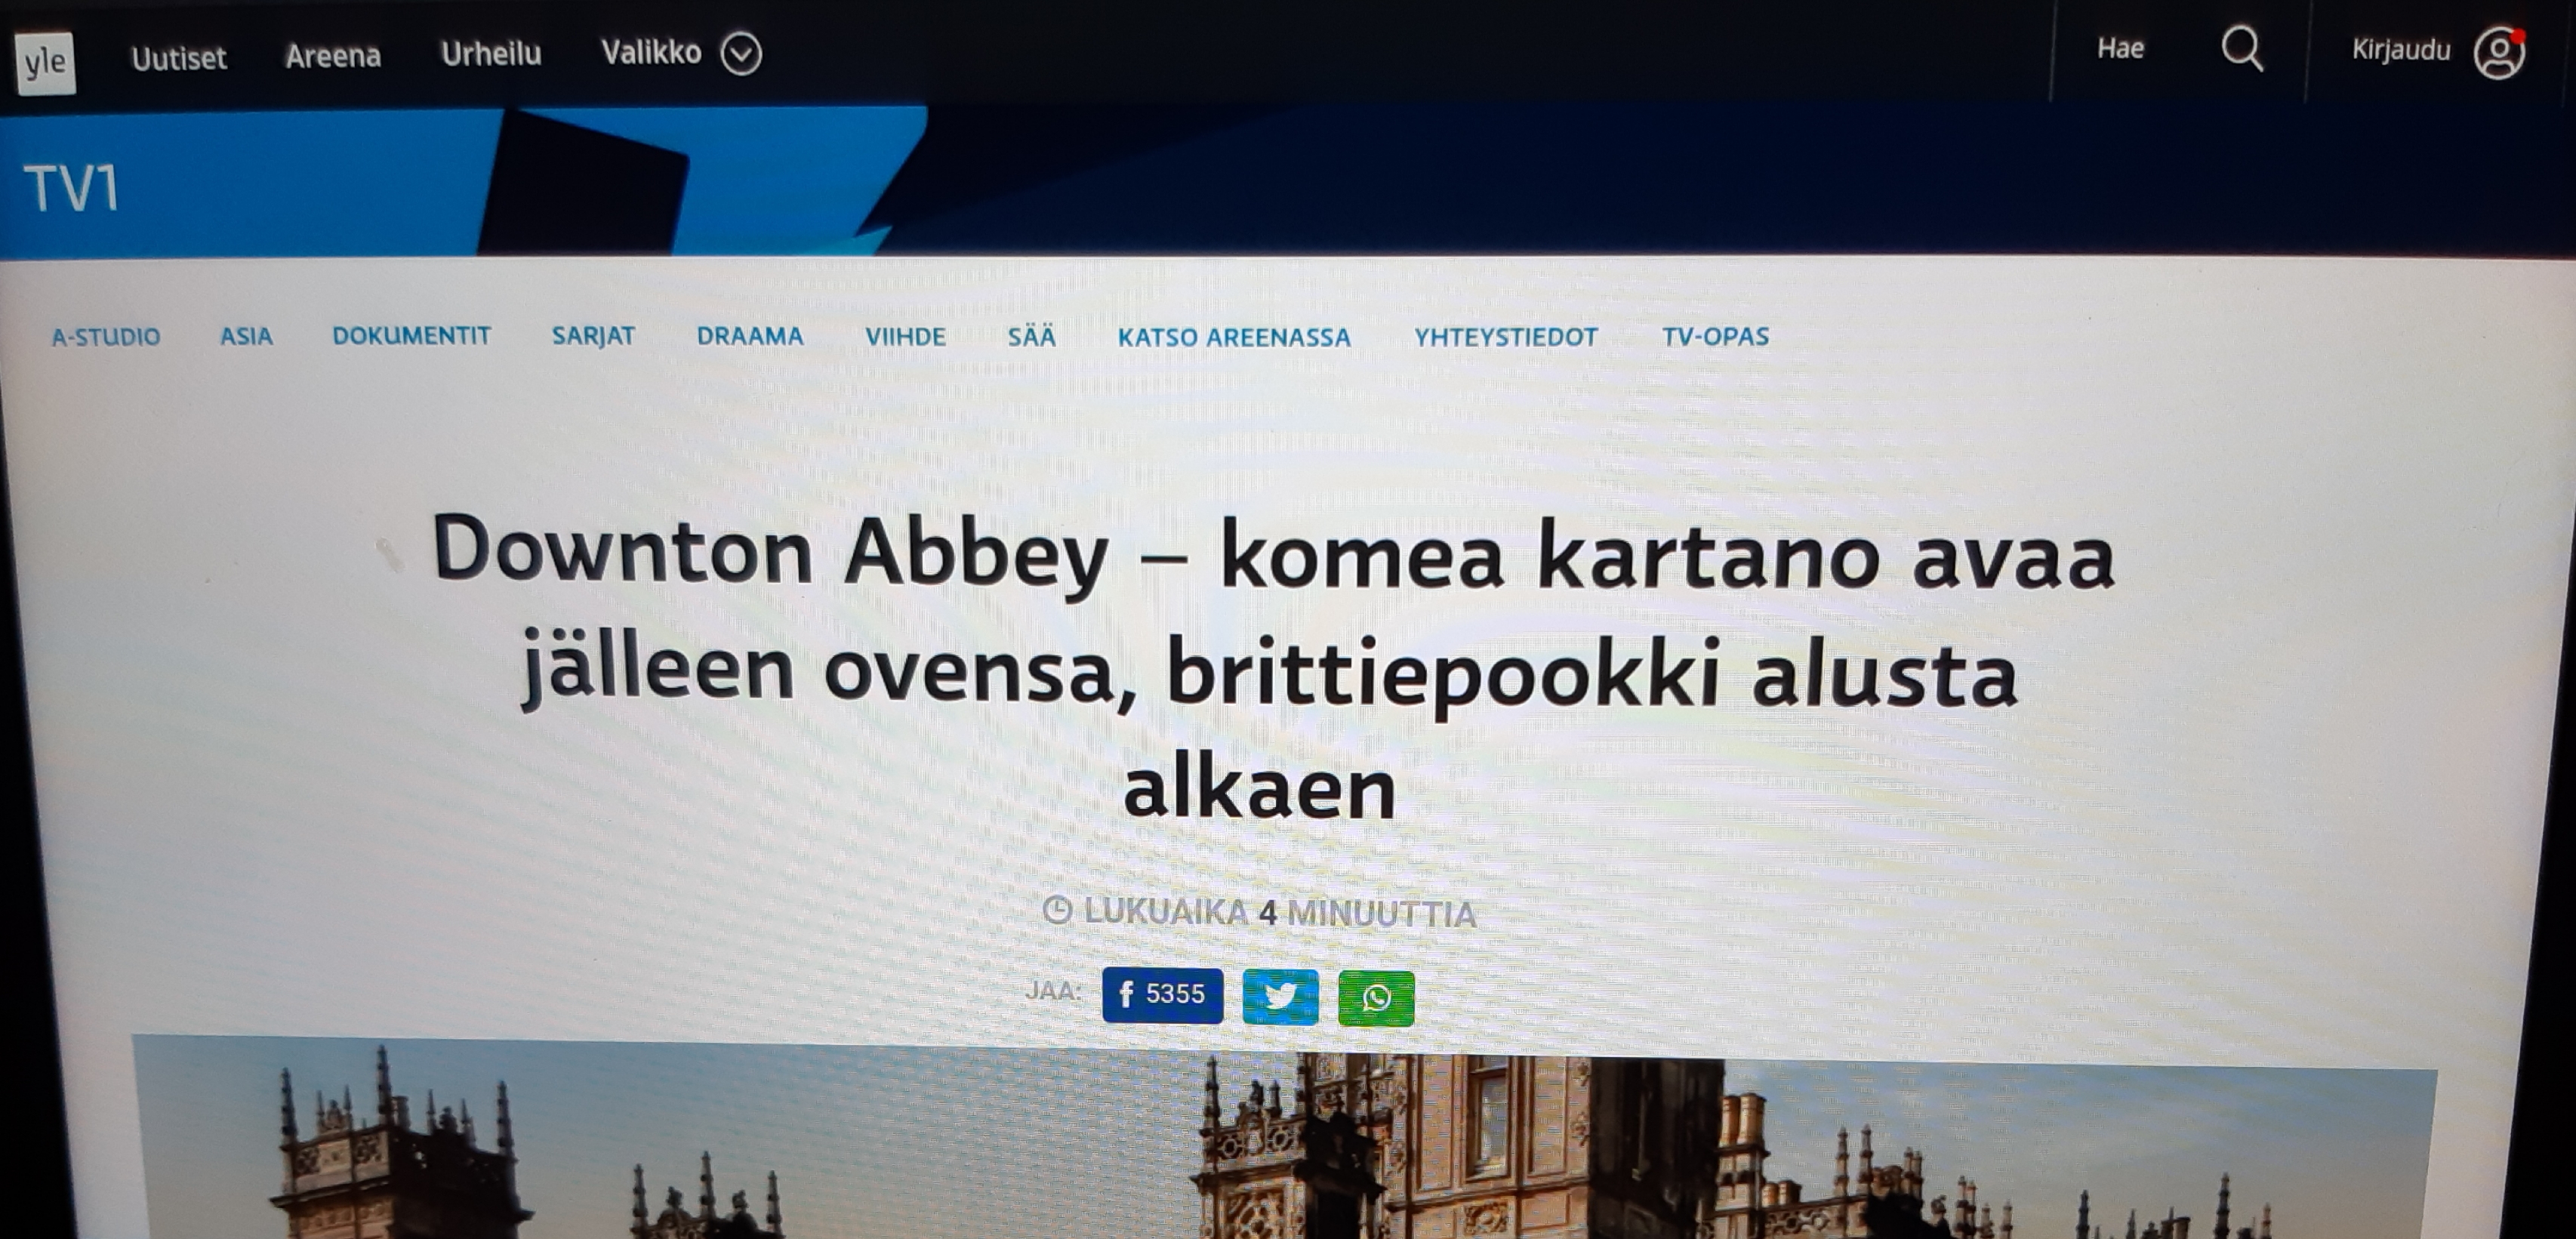2576x1239 pixels.
Task: Open the Urheilu section
Action: coord(491,53)
